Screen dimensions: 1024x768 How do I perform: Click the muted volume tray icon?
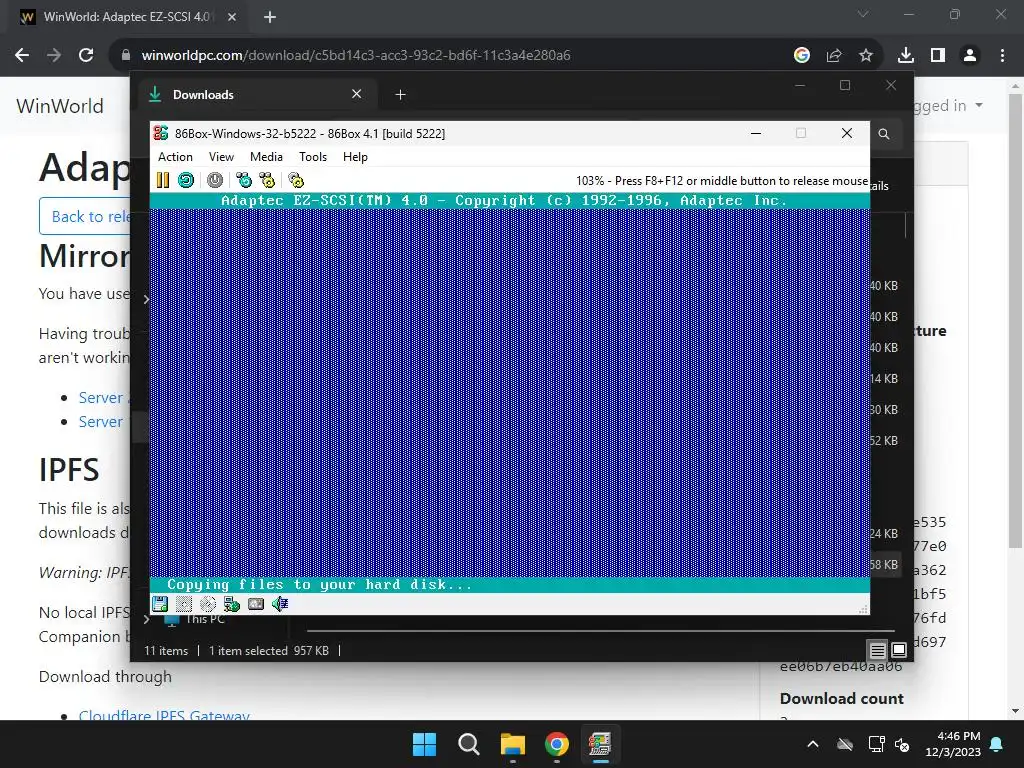pyautogui.click(x=903, y=744)
